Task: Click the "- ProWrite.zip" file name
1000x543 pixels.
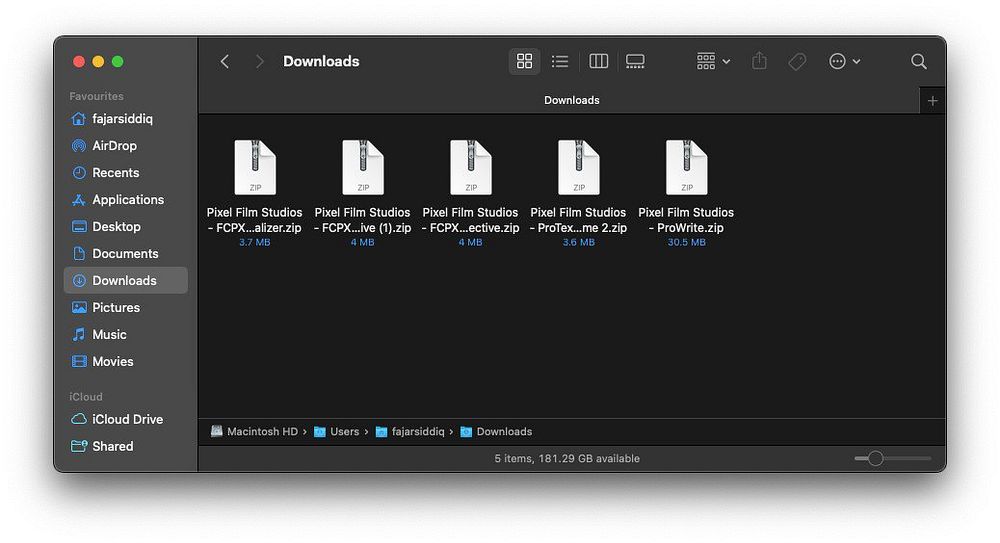Action: click(x=686, y=228)
